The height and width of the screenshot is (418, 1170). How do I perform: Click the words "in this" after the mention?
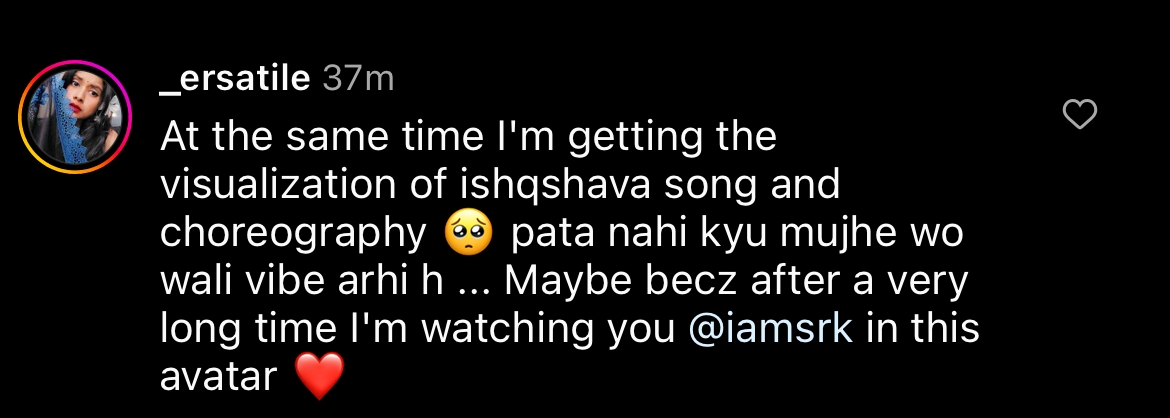(x=920, y=331)
